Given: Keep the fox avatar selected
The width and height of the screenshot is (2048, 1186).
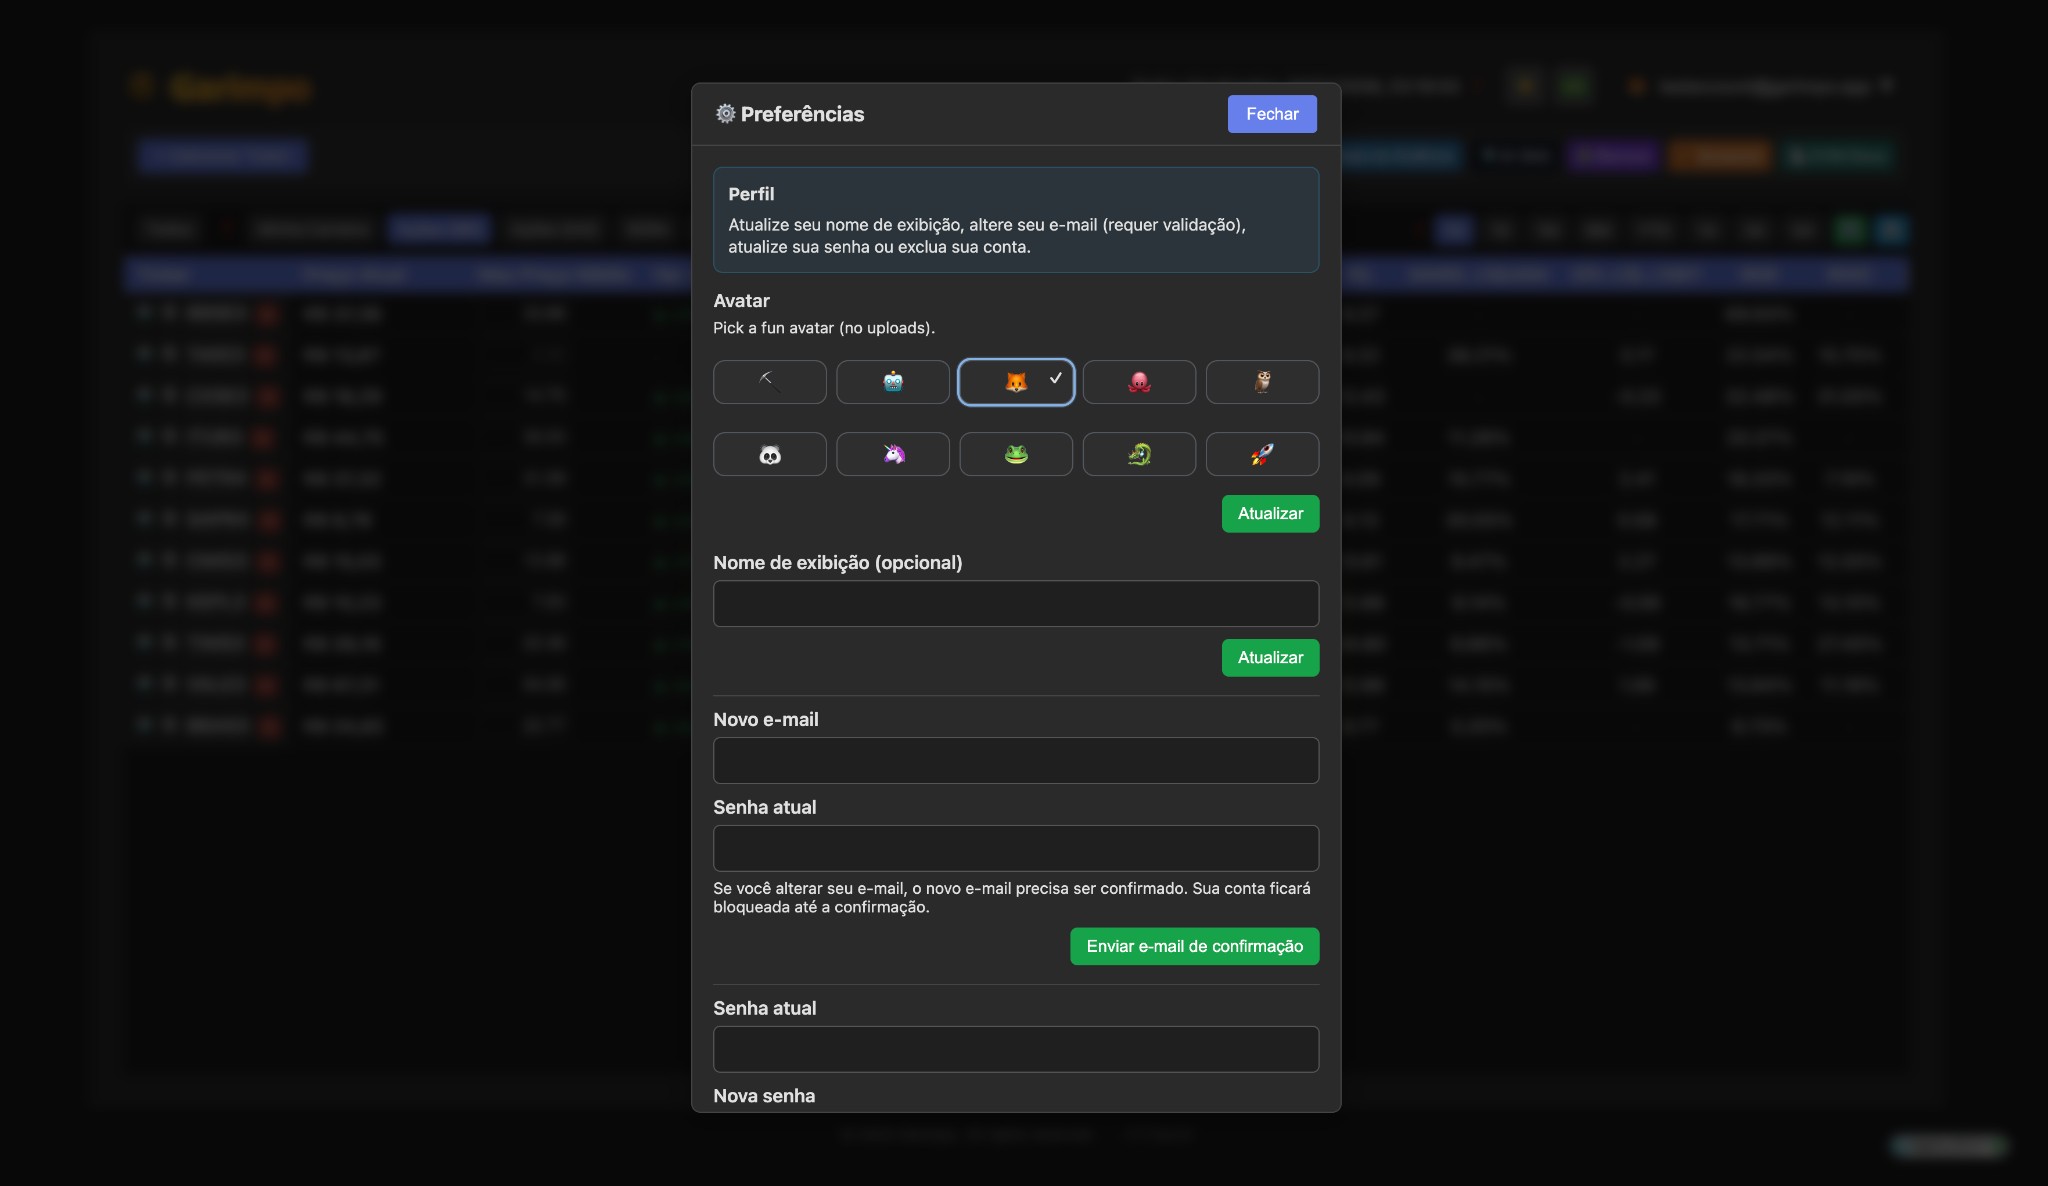Looking at the screenshot, I should pos(1016,381).
